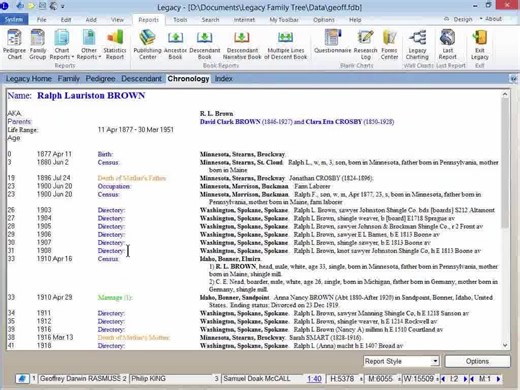This screenshot has width=520, height=390.
Task: Open the Tools ribbon tab
Action: click(x=180, y=20)
